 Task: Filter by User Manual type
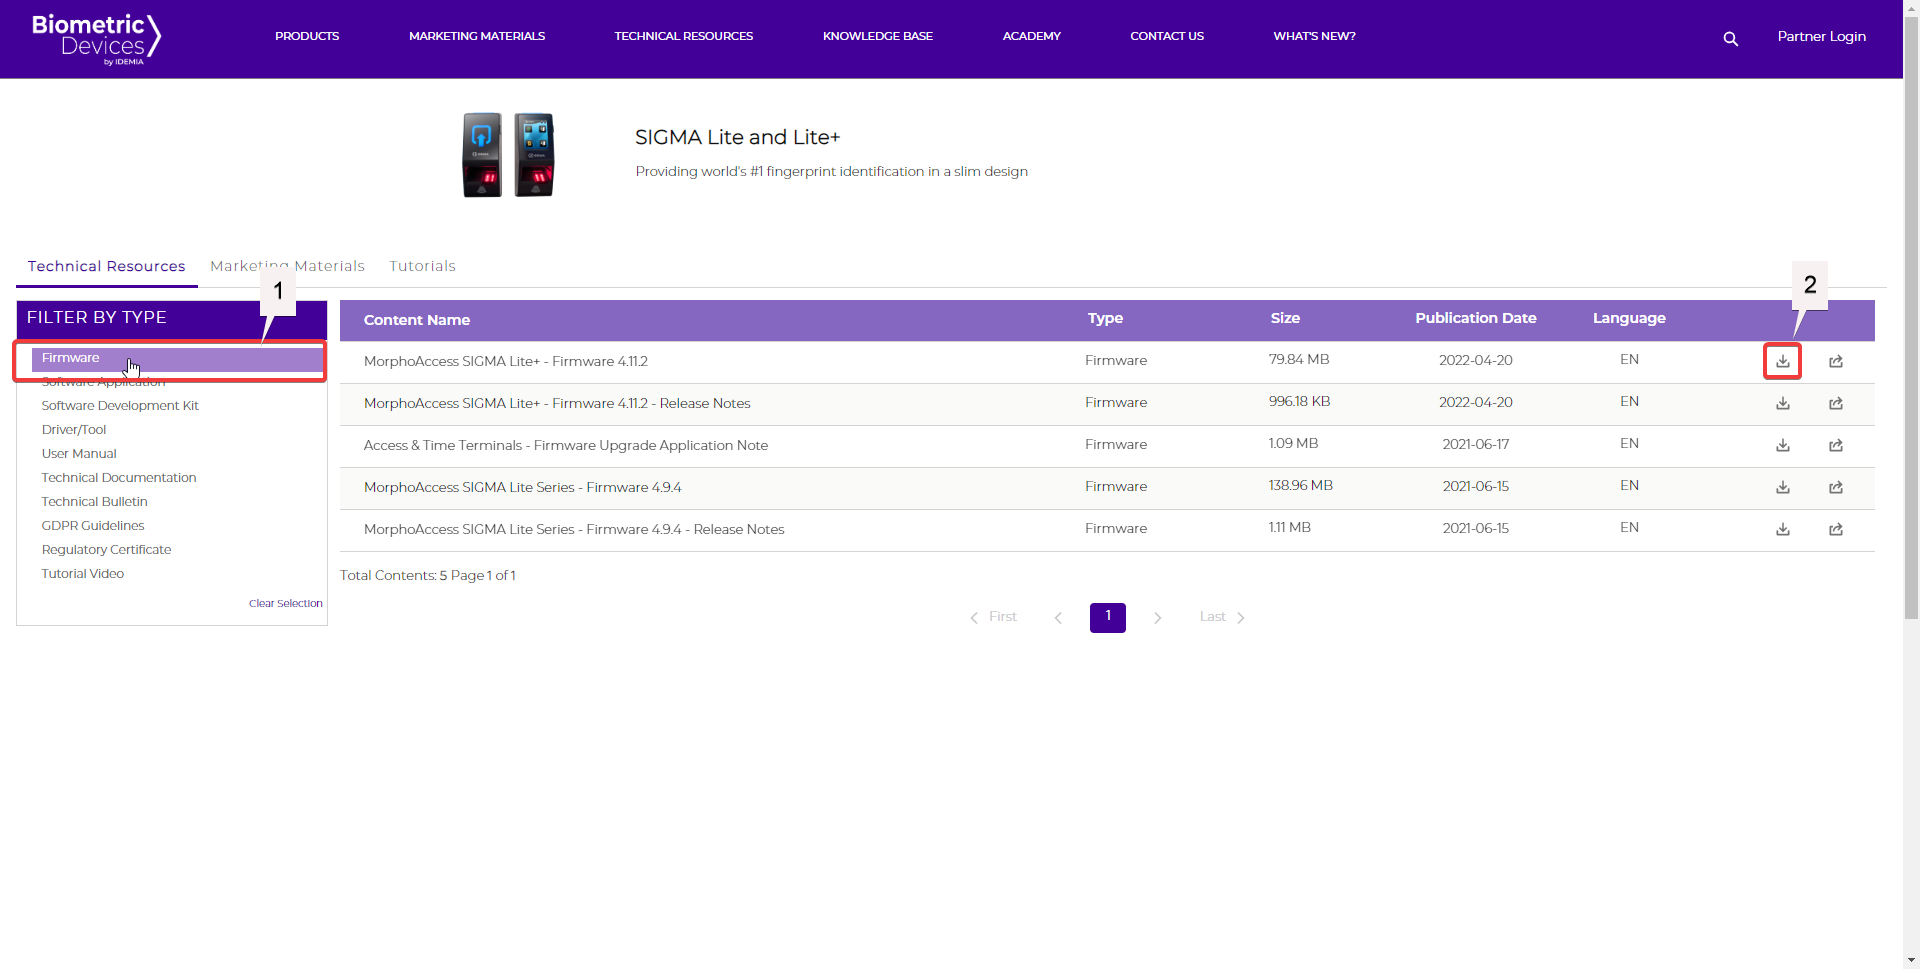79,454
